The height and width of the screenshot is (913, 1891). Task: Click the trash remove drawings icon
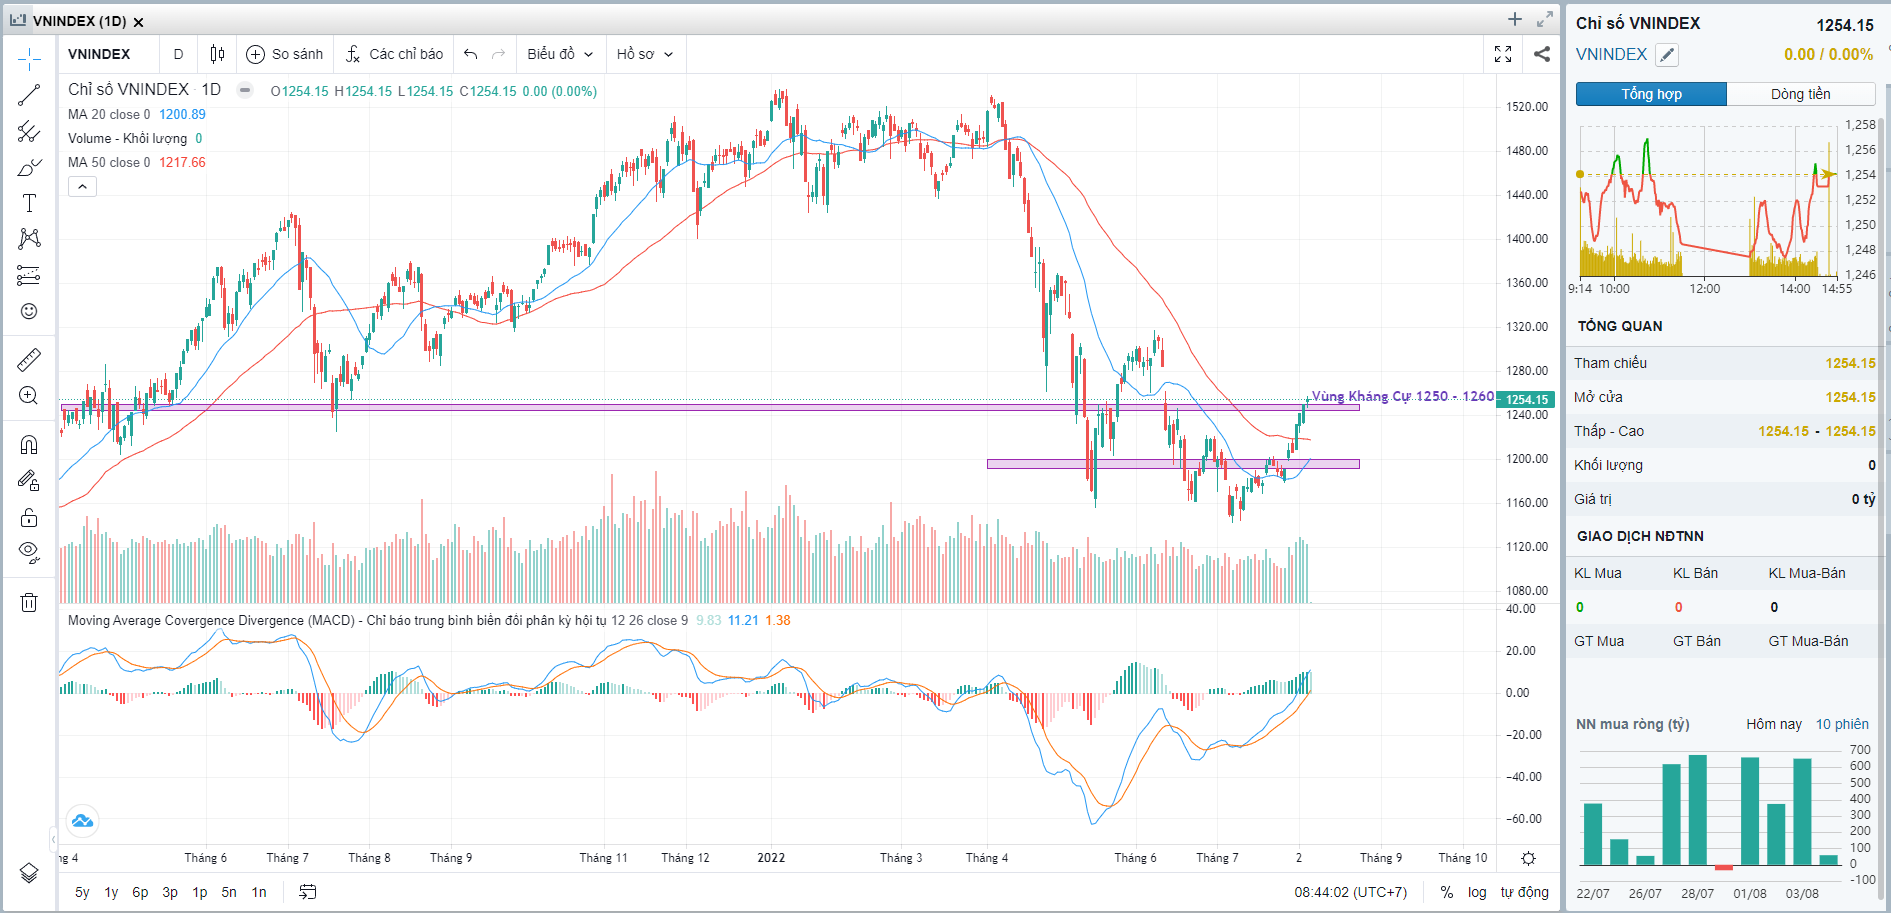coord(29,602)
